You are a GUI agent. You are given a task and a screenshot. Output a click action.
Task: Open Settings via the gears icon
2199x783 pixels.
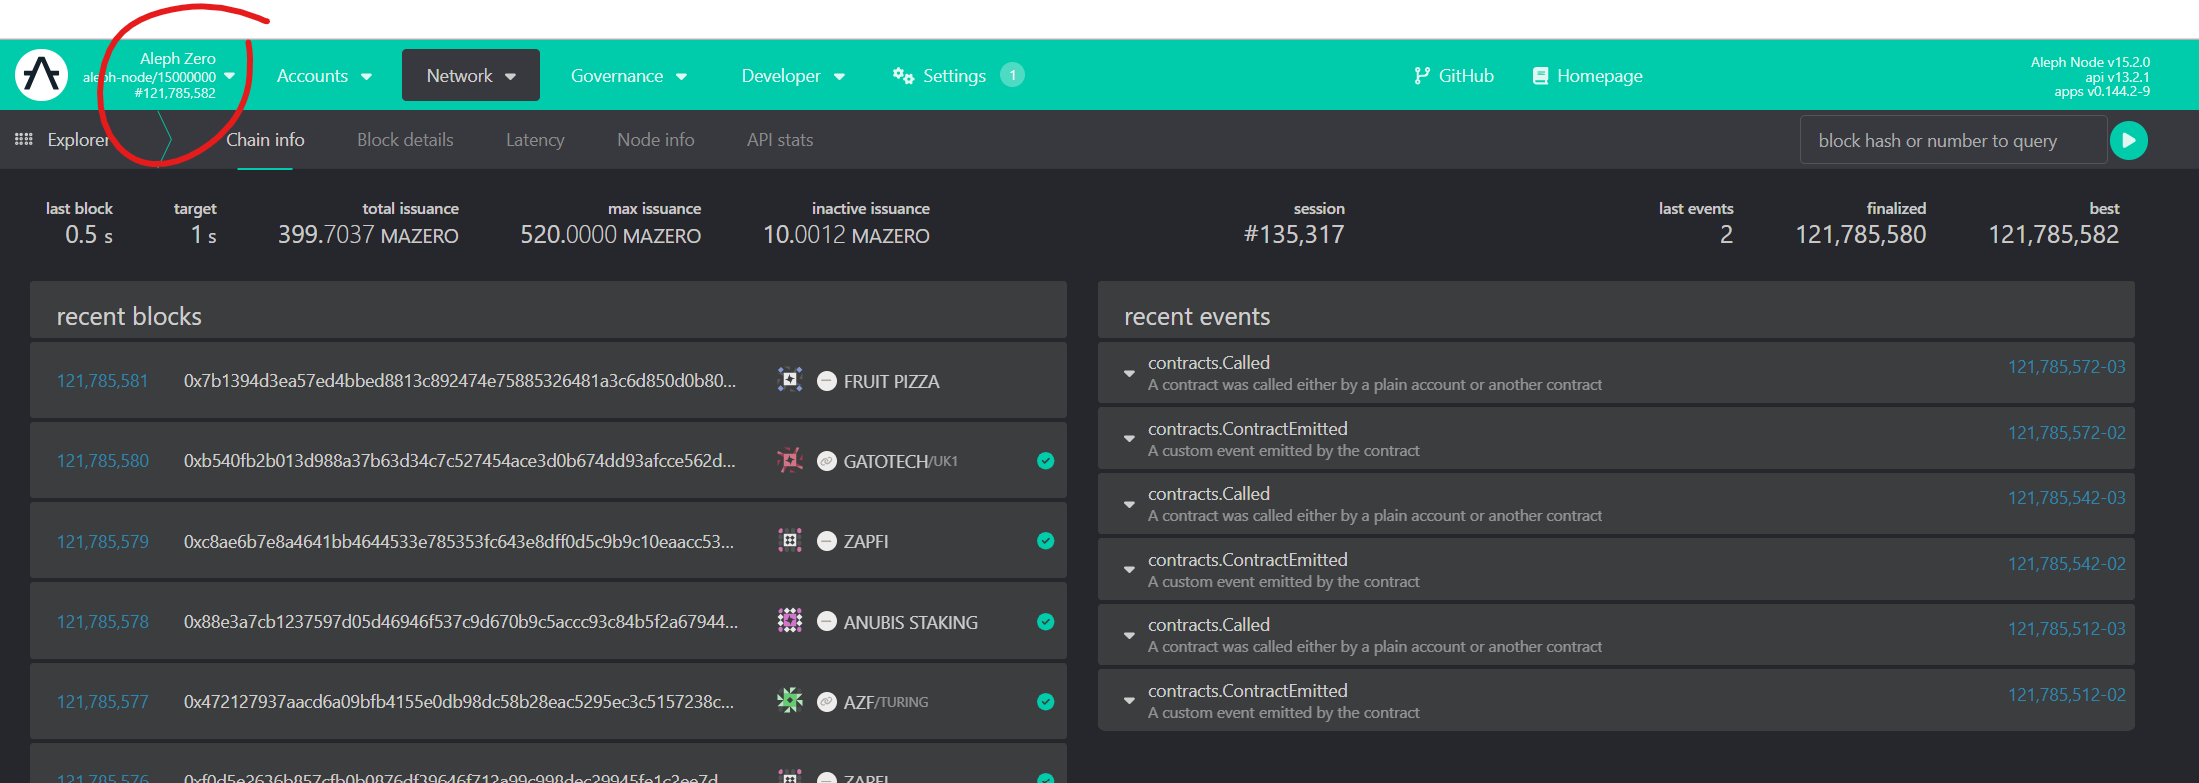[903, 76]
